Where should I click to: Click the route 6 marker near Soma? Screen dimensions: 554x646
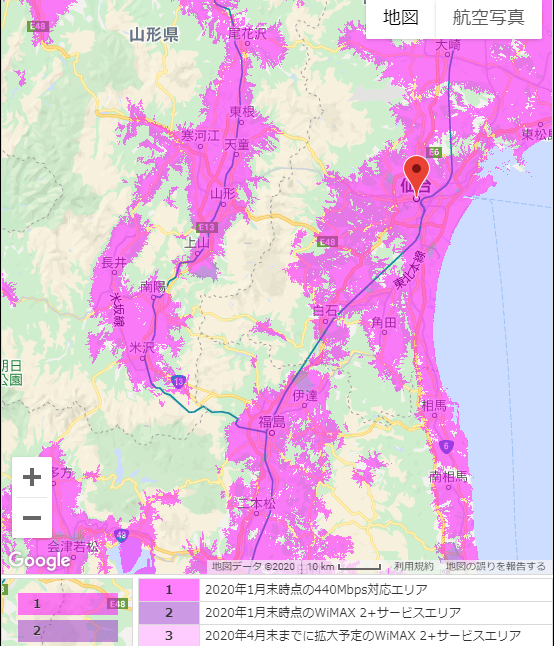pos(446,446)
